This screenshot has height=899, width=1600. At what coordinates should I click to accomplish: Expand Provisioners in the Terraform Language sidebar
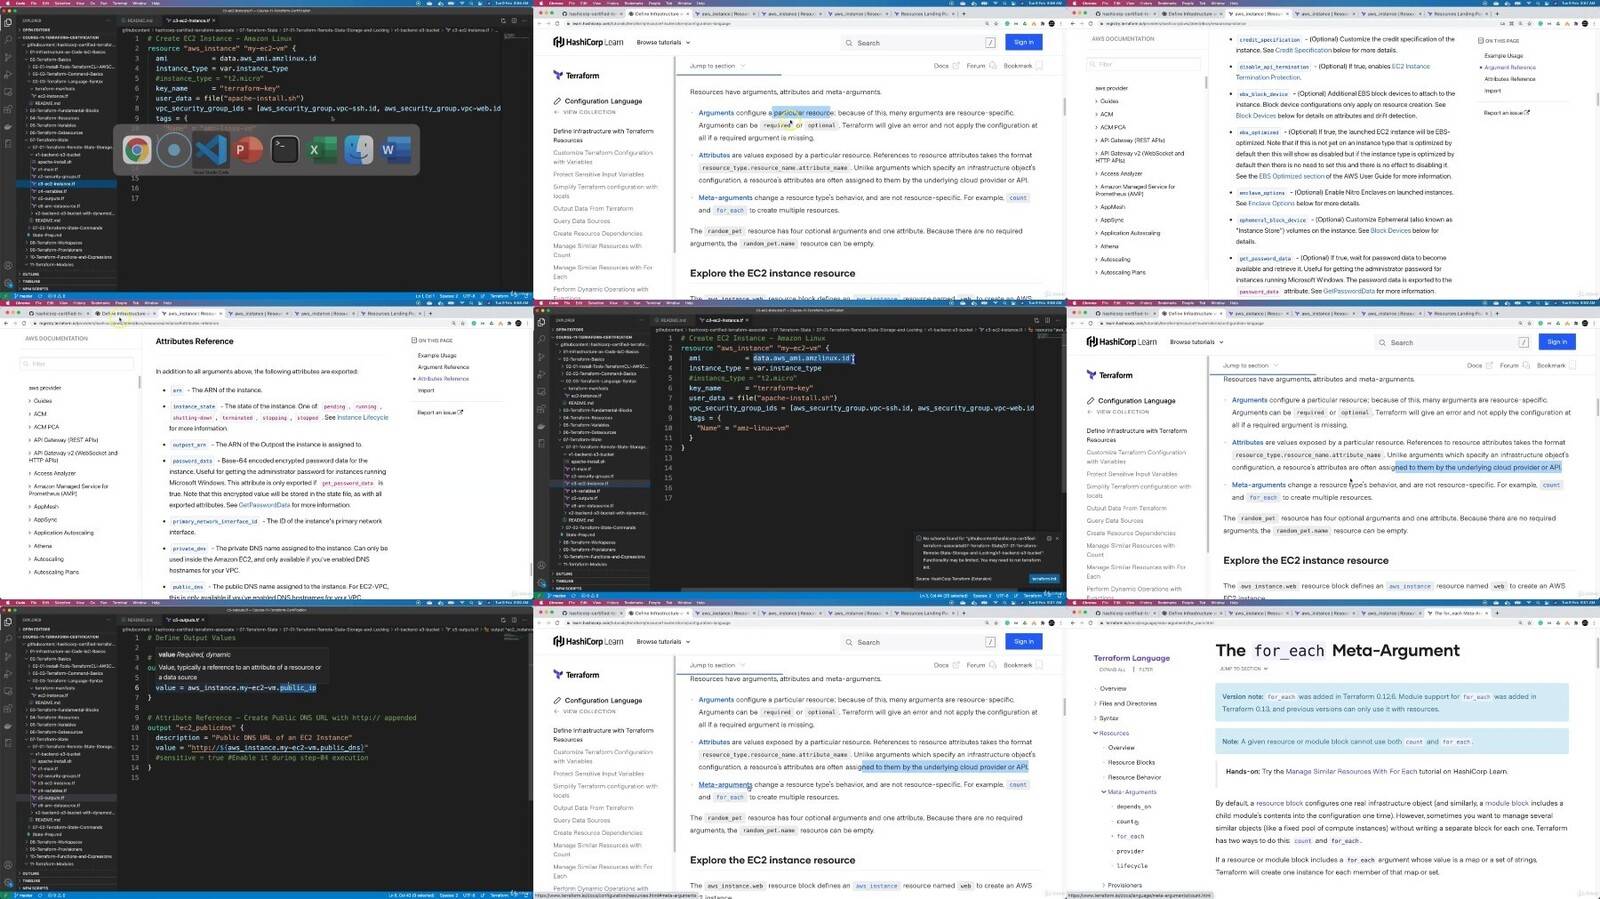pos(1124,885)
